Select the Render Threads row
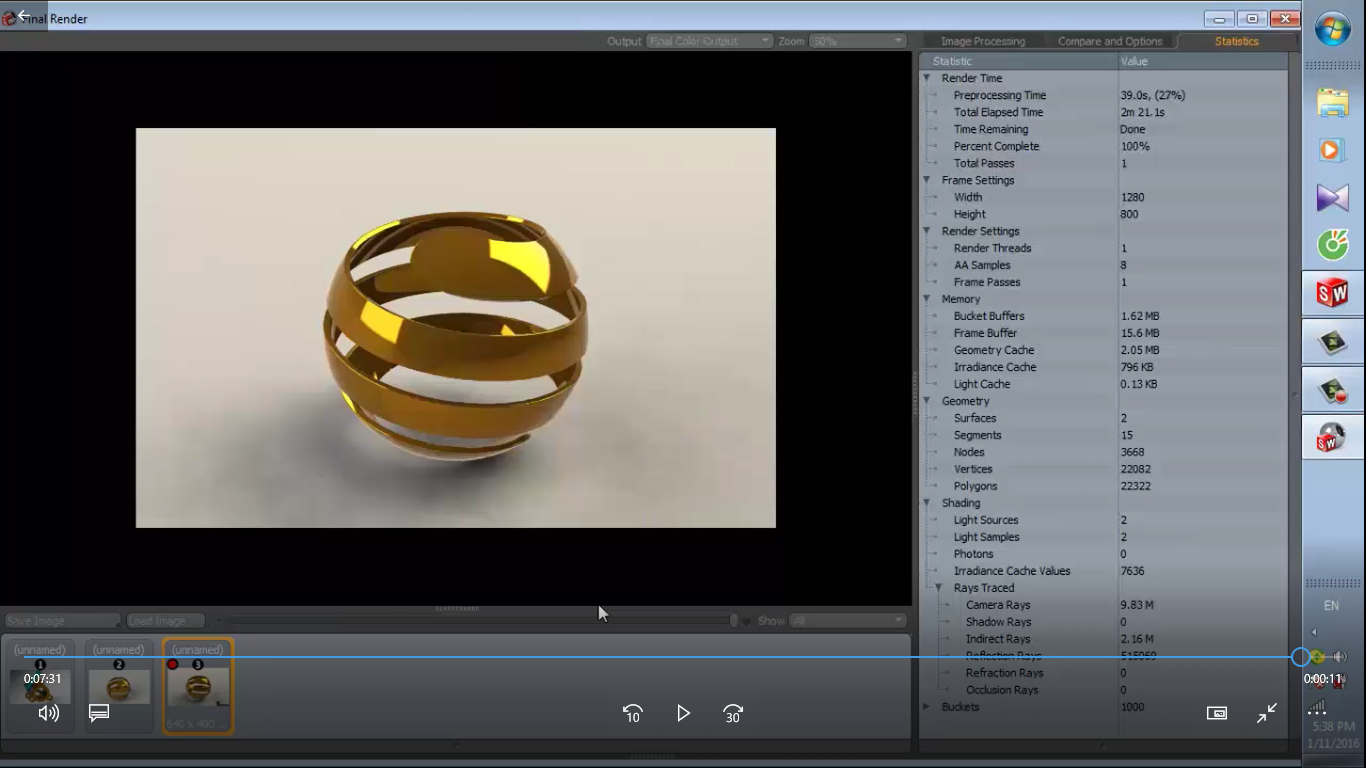 pyautogui.click(x=1103, y=248)
